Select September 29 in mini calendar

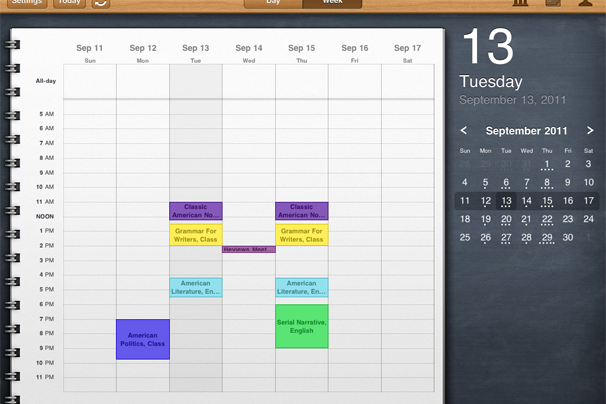coord(547,237)
